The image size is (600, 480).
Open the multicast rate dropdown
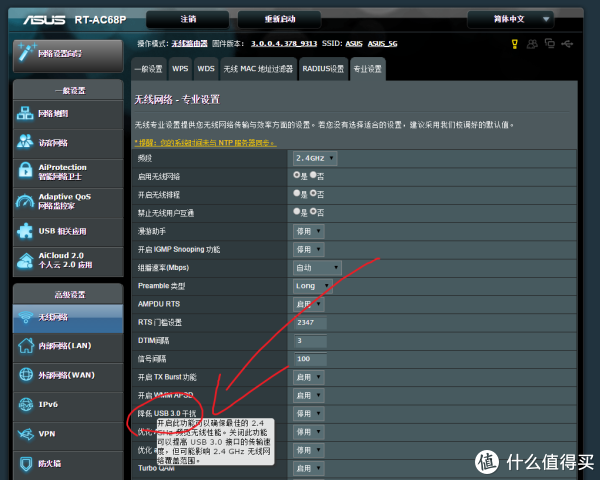tap(317, 268)
